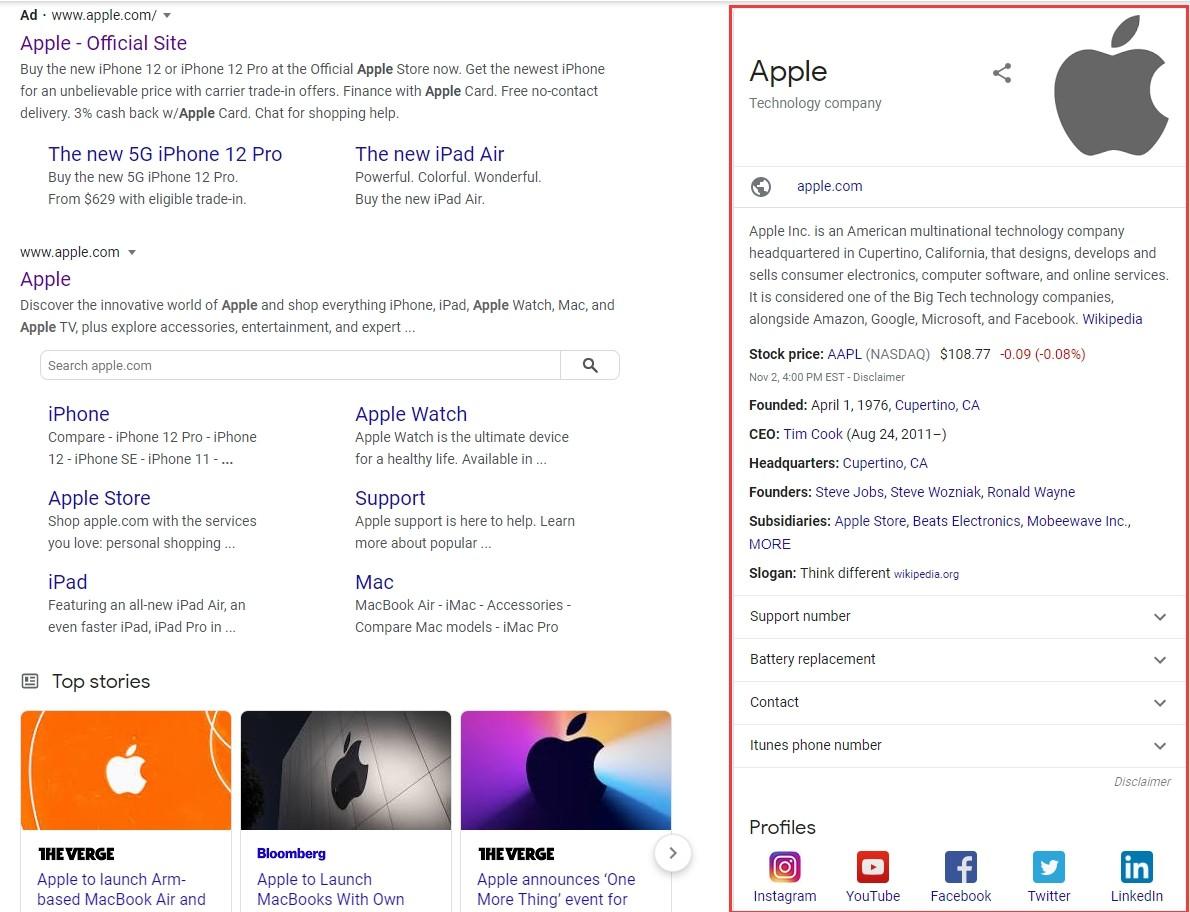Open the Ronald Wayne founder link
Viewport: 1190px width, 912px height.
point(1031,492)
